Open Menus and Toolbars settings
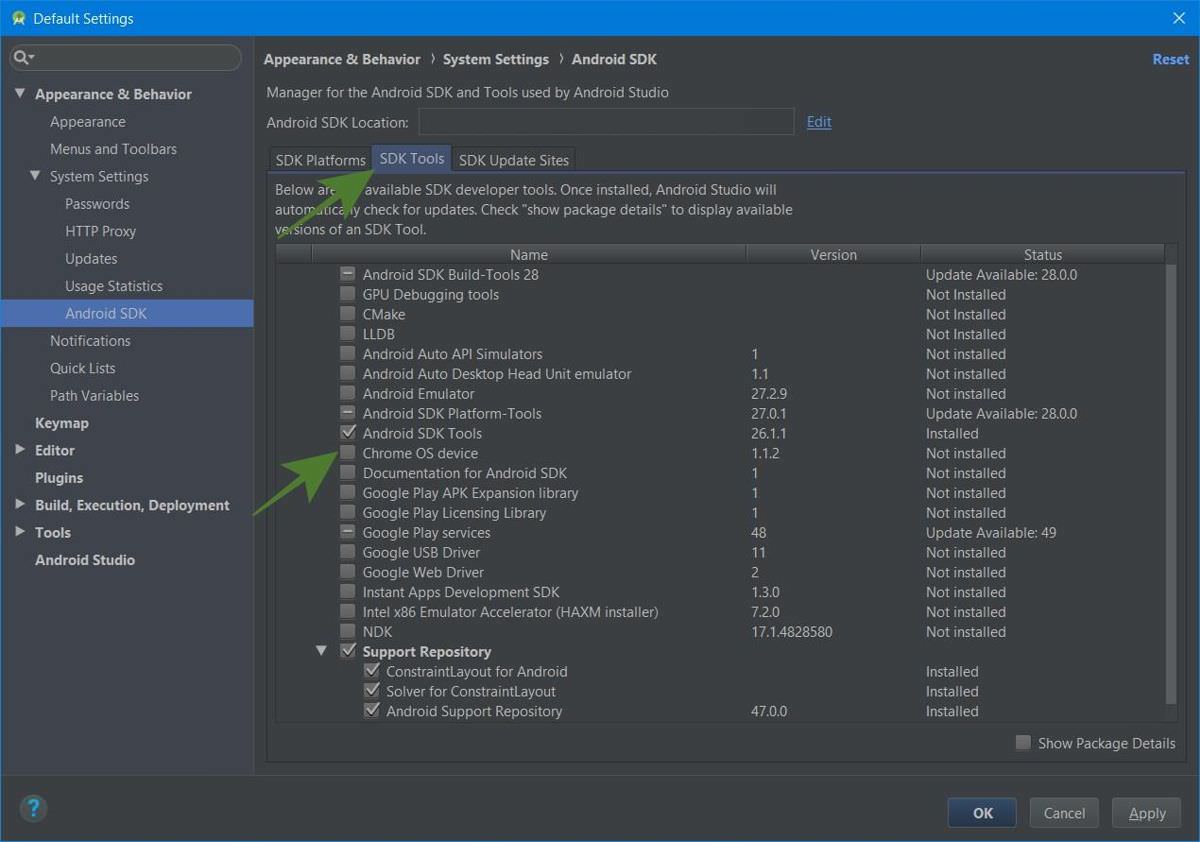The height and width of the screenshot is (842, 1200). [113, 149]
